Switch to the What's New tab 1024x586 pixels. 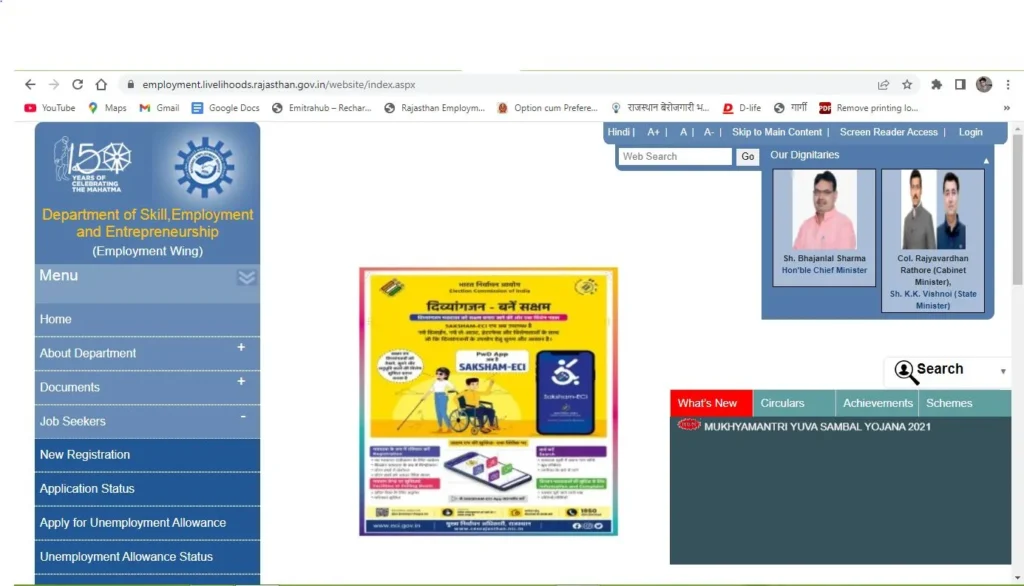(x=711, y=403)
